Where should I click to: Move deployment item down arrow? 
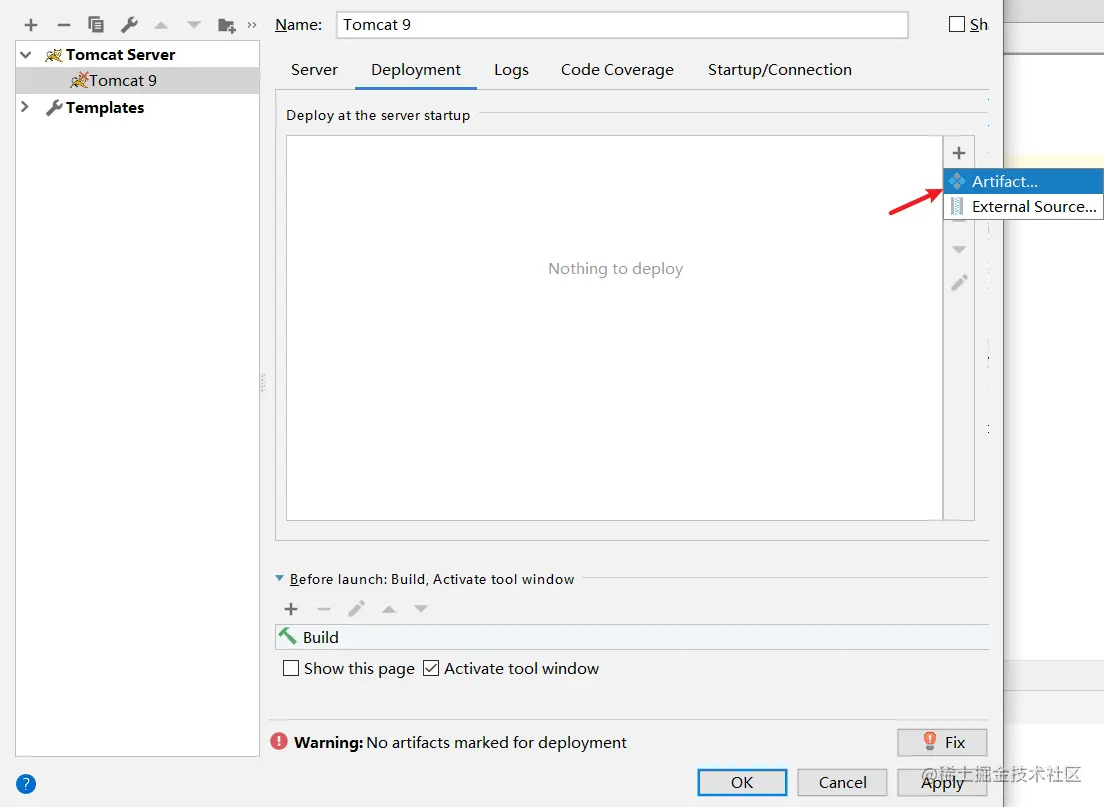958,249
